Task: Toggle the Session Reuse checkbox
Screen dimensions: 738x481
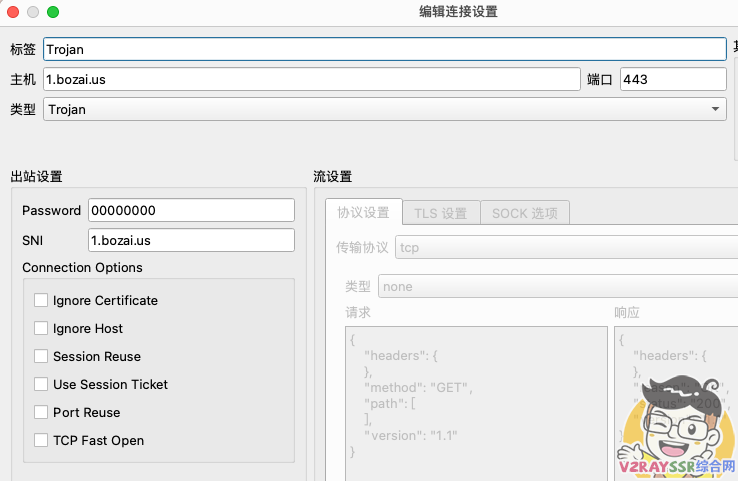Action: [x=41, y=356]
